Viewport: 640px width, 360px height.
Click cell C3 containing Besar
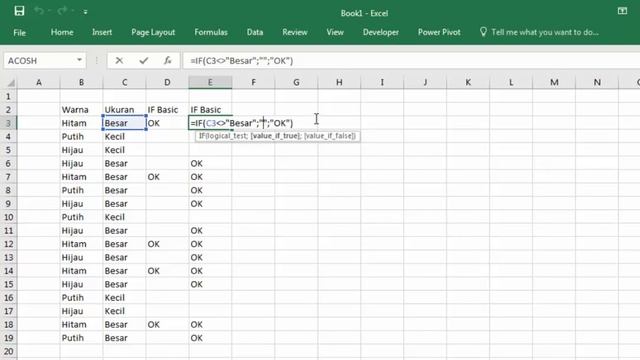[124, 123]
